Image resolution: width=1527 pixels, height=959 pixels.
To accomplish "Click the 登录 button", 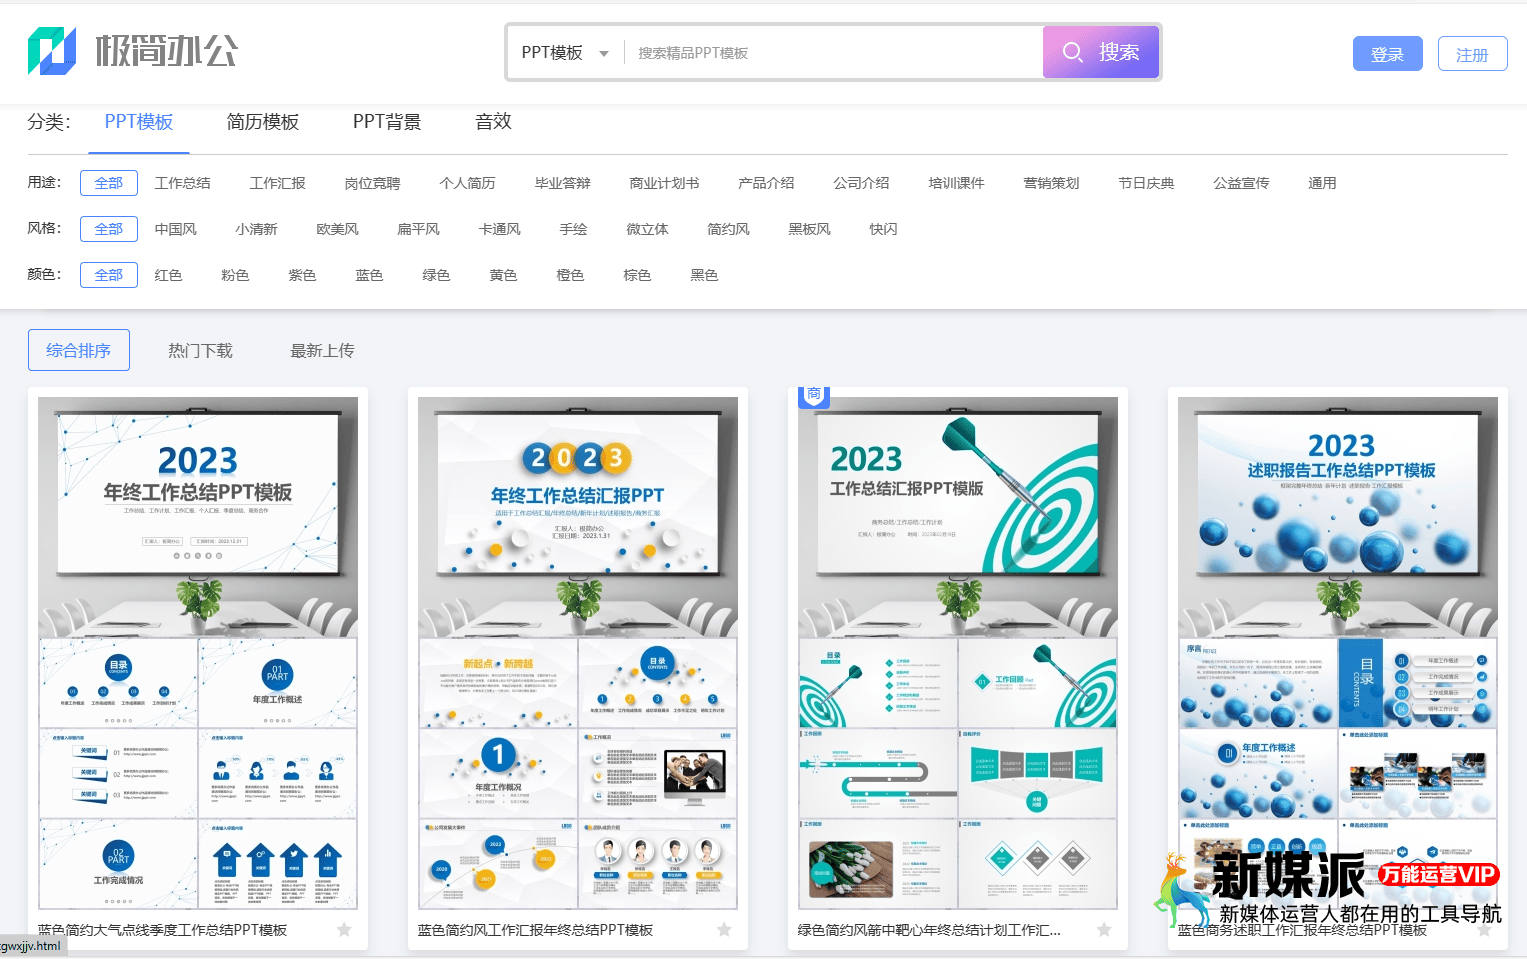I will pos(1387,54).
